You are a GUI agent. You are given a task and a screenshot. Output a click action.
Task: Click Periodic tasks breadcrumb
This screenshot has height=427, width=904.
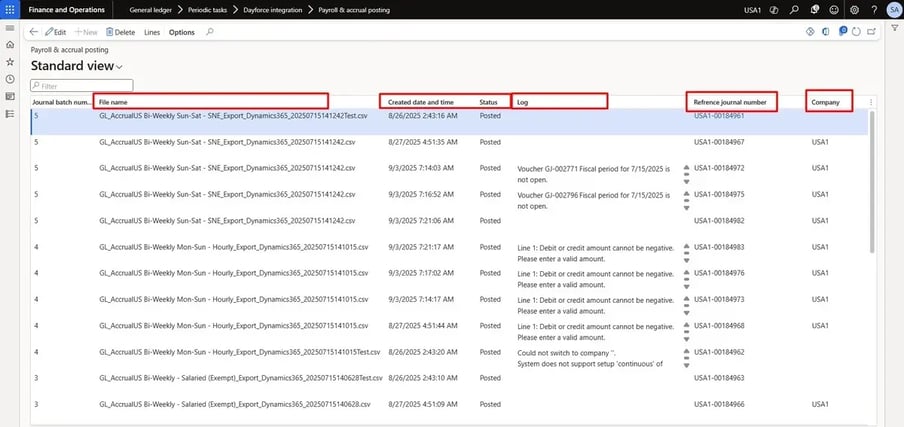tap(209, 10)
